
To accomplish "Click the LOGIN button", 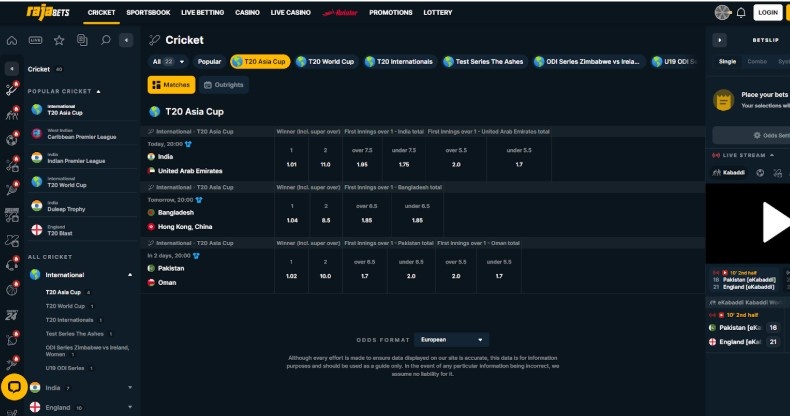I will coord(767,13).
